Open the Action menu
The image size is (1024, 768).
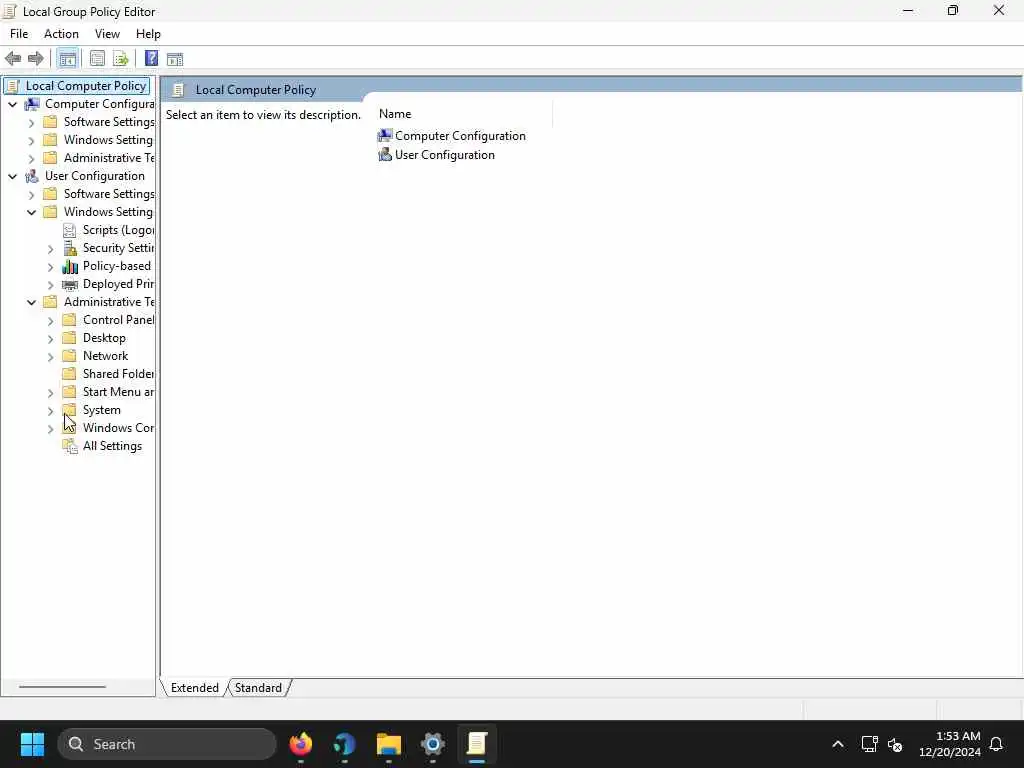[x=61, y=34]
